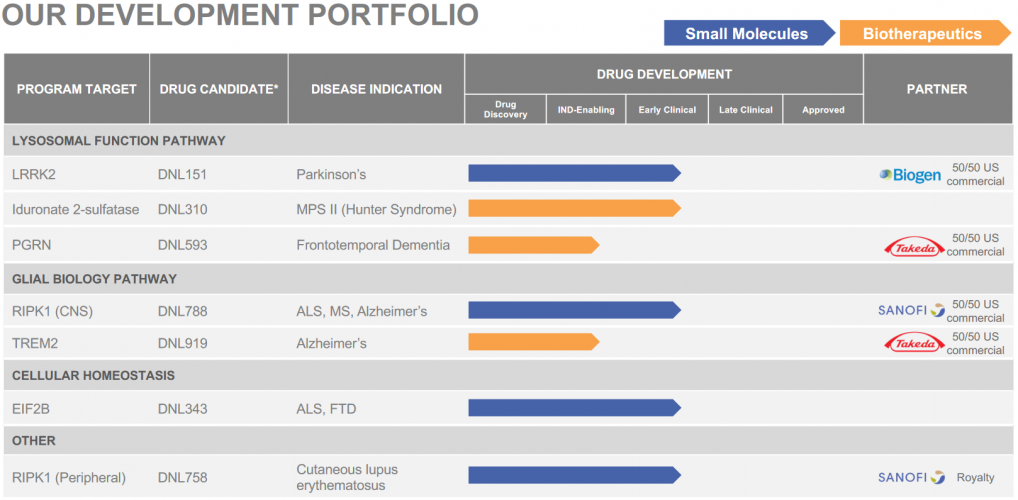
Task: Select the Cellular Homeostasis section header
Action: [x=93, y=375]
